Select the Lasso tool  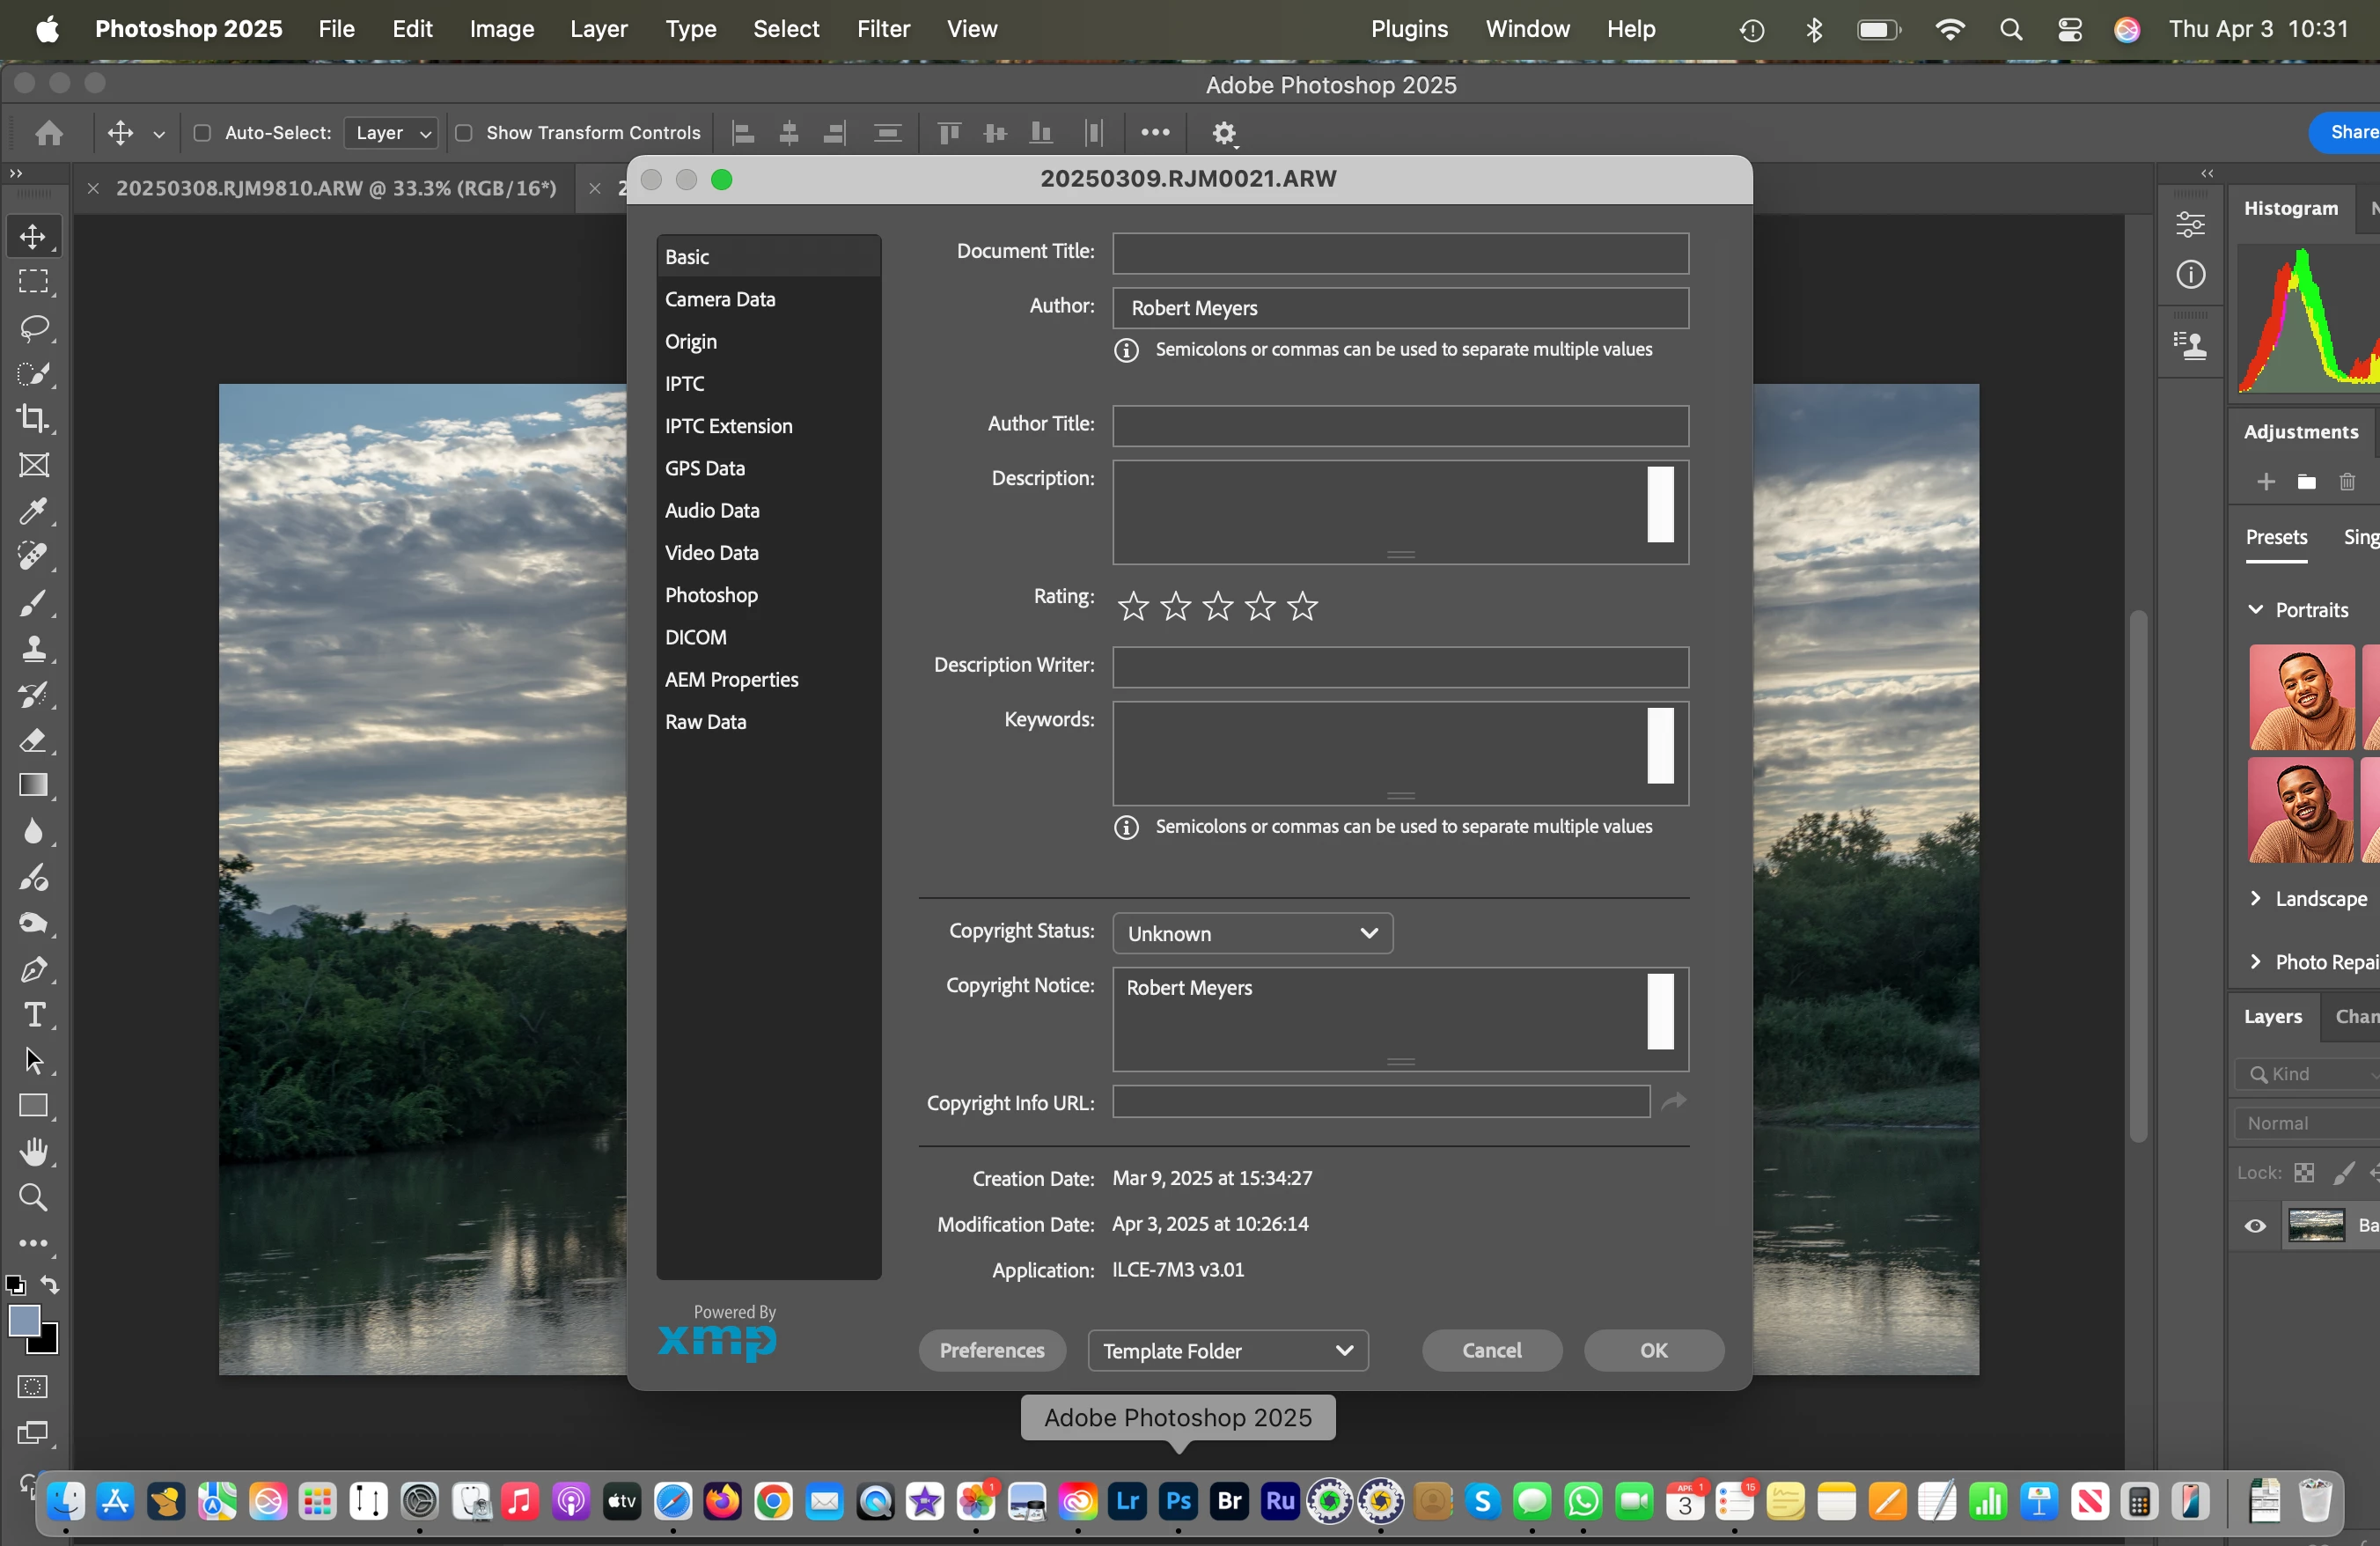point(33,328)
